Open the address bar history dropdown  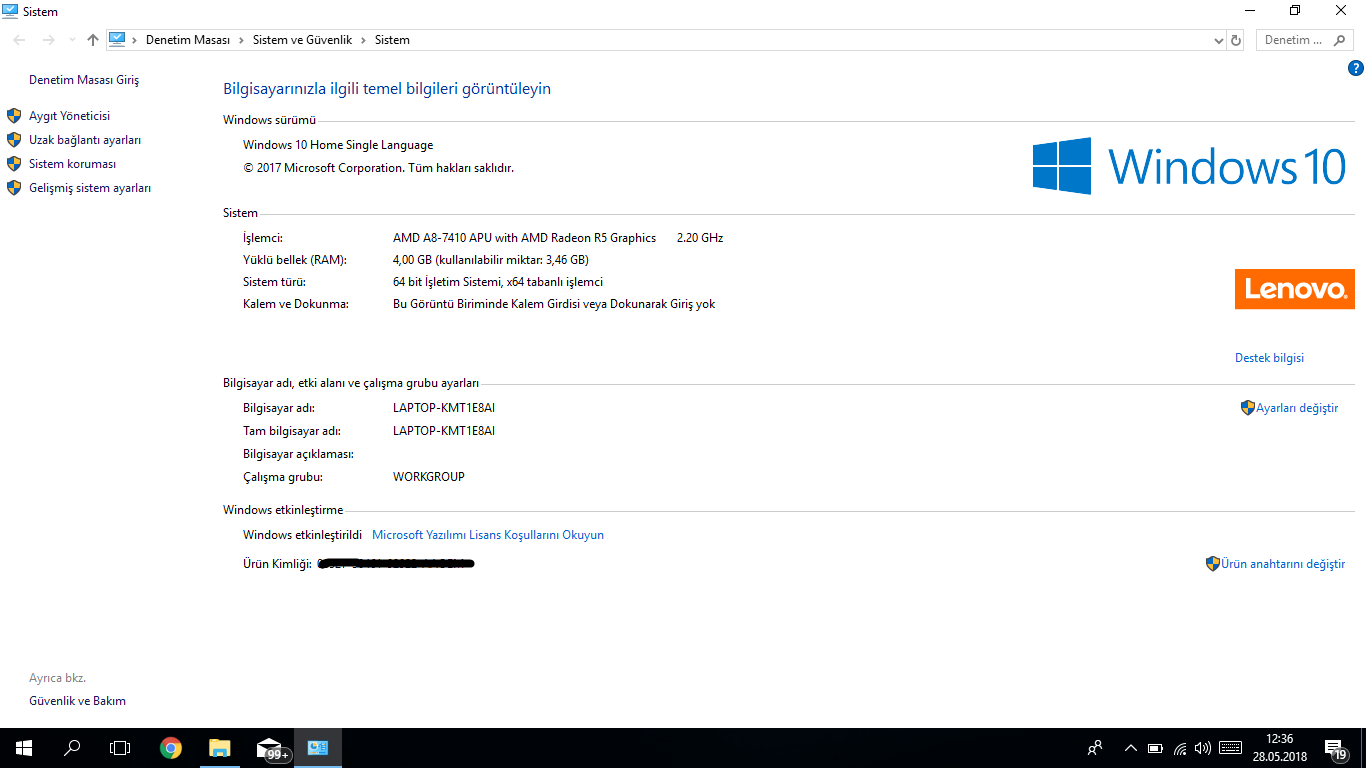point(1218,40)
